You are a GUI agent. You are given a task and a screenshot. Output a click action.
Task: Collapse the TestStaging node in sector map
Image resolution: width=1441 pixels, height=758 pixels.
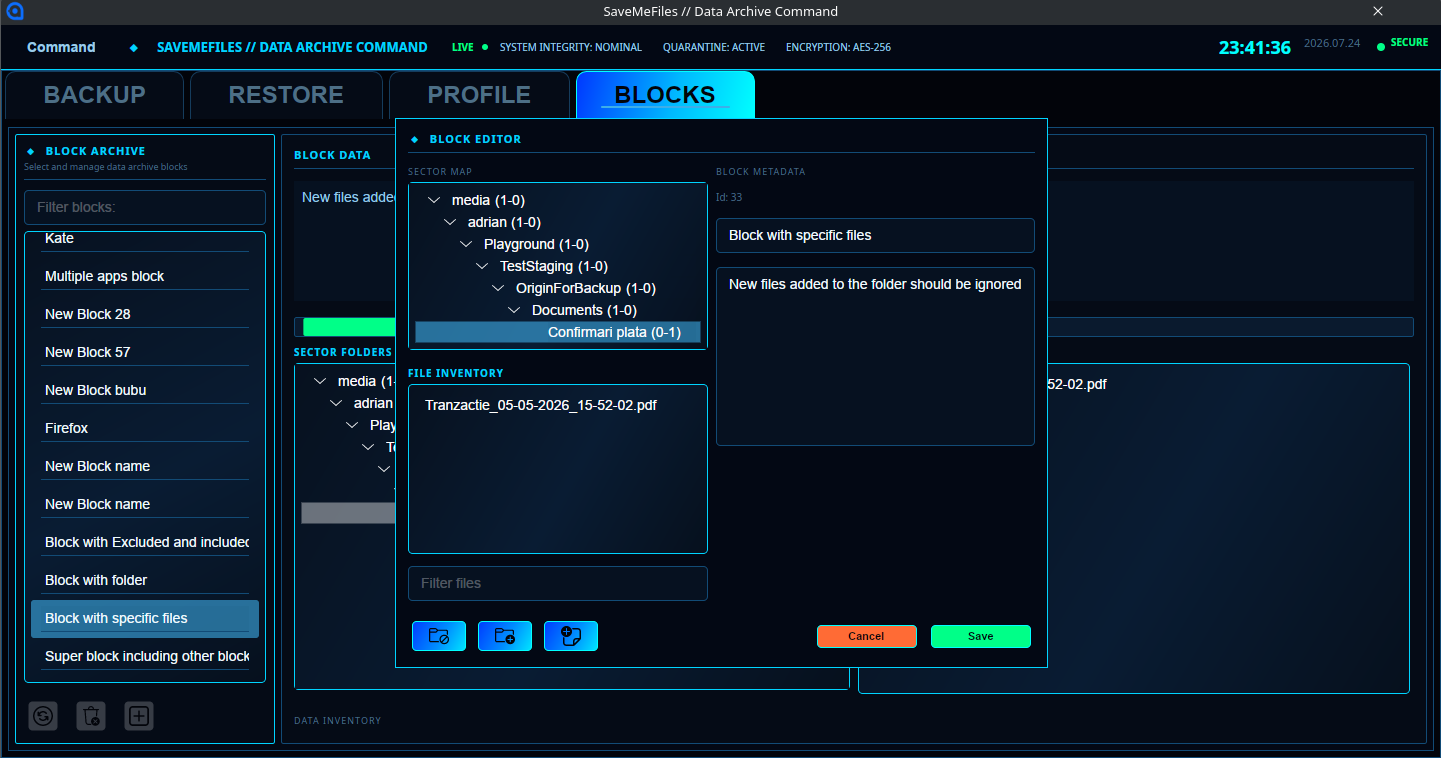(482, 267)
